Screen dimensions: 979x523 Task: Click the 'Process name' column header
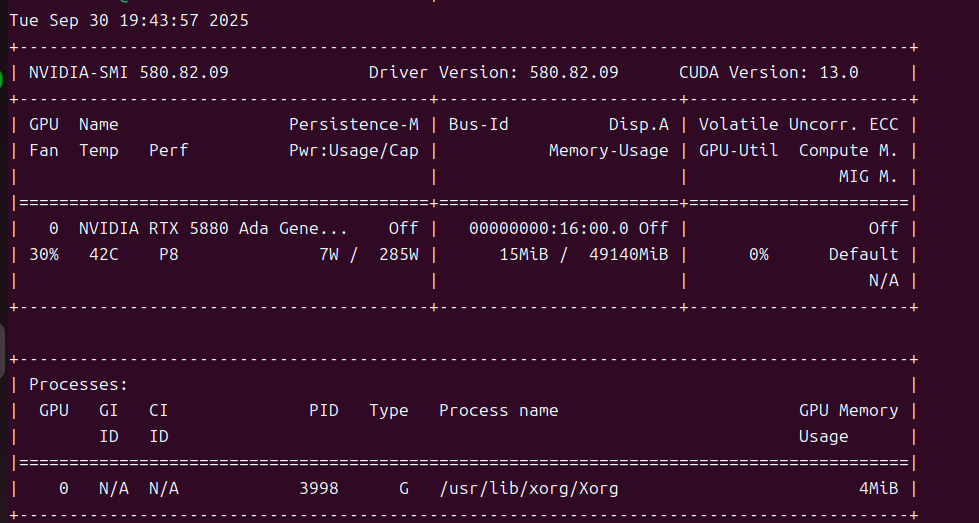[x=498, y=411]
